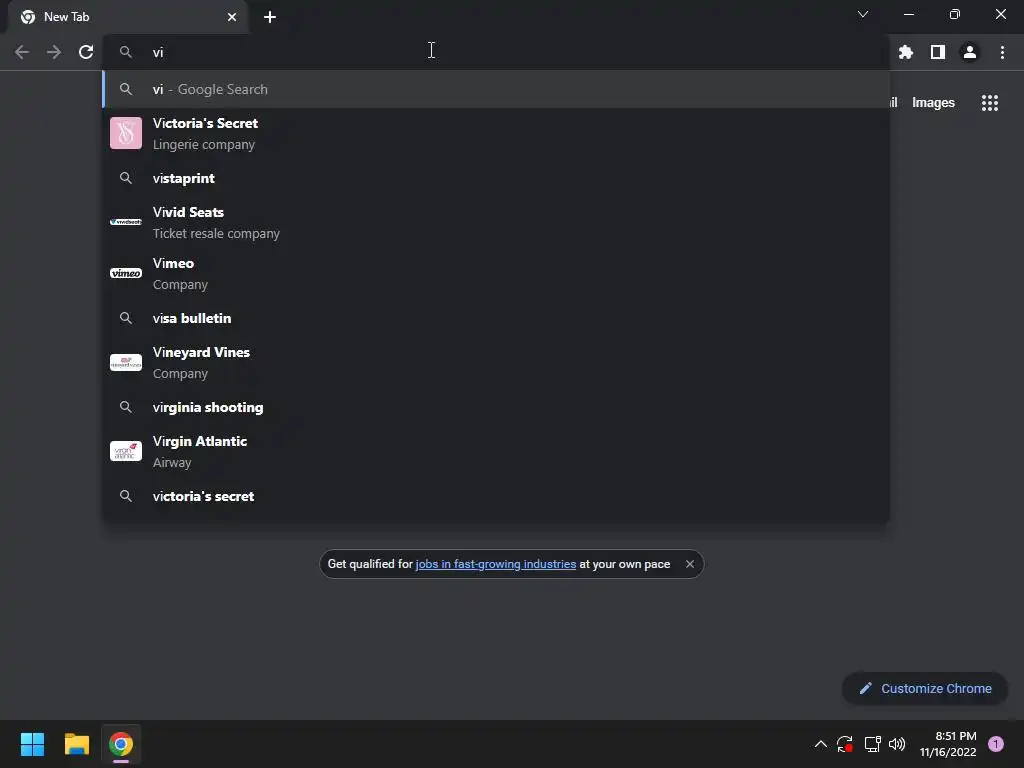Open the Chrome profile avatar
1024x768 pixels.
point(970,52)
